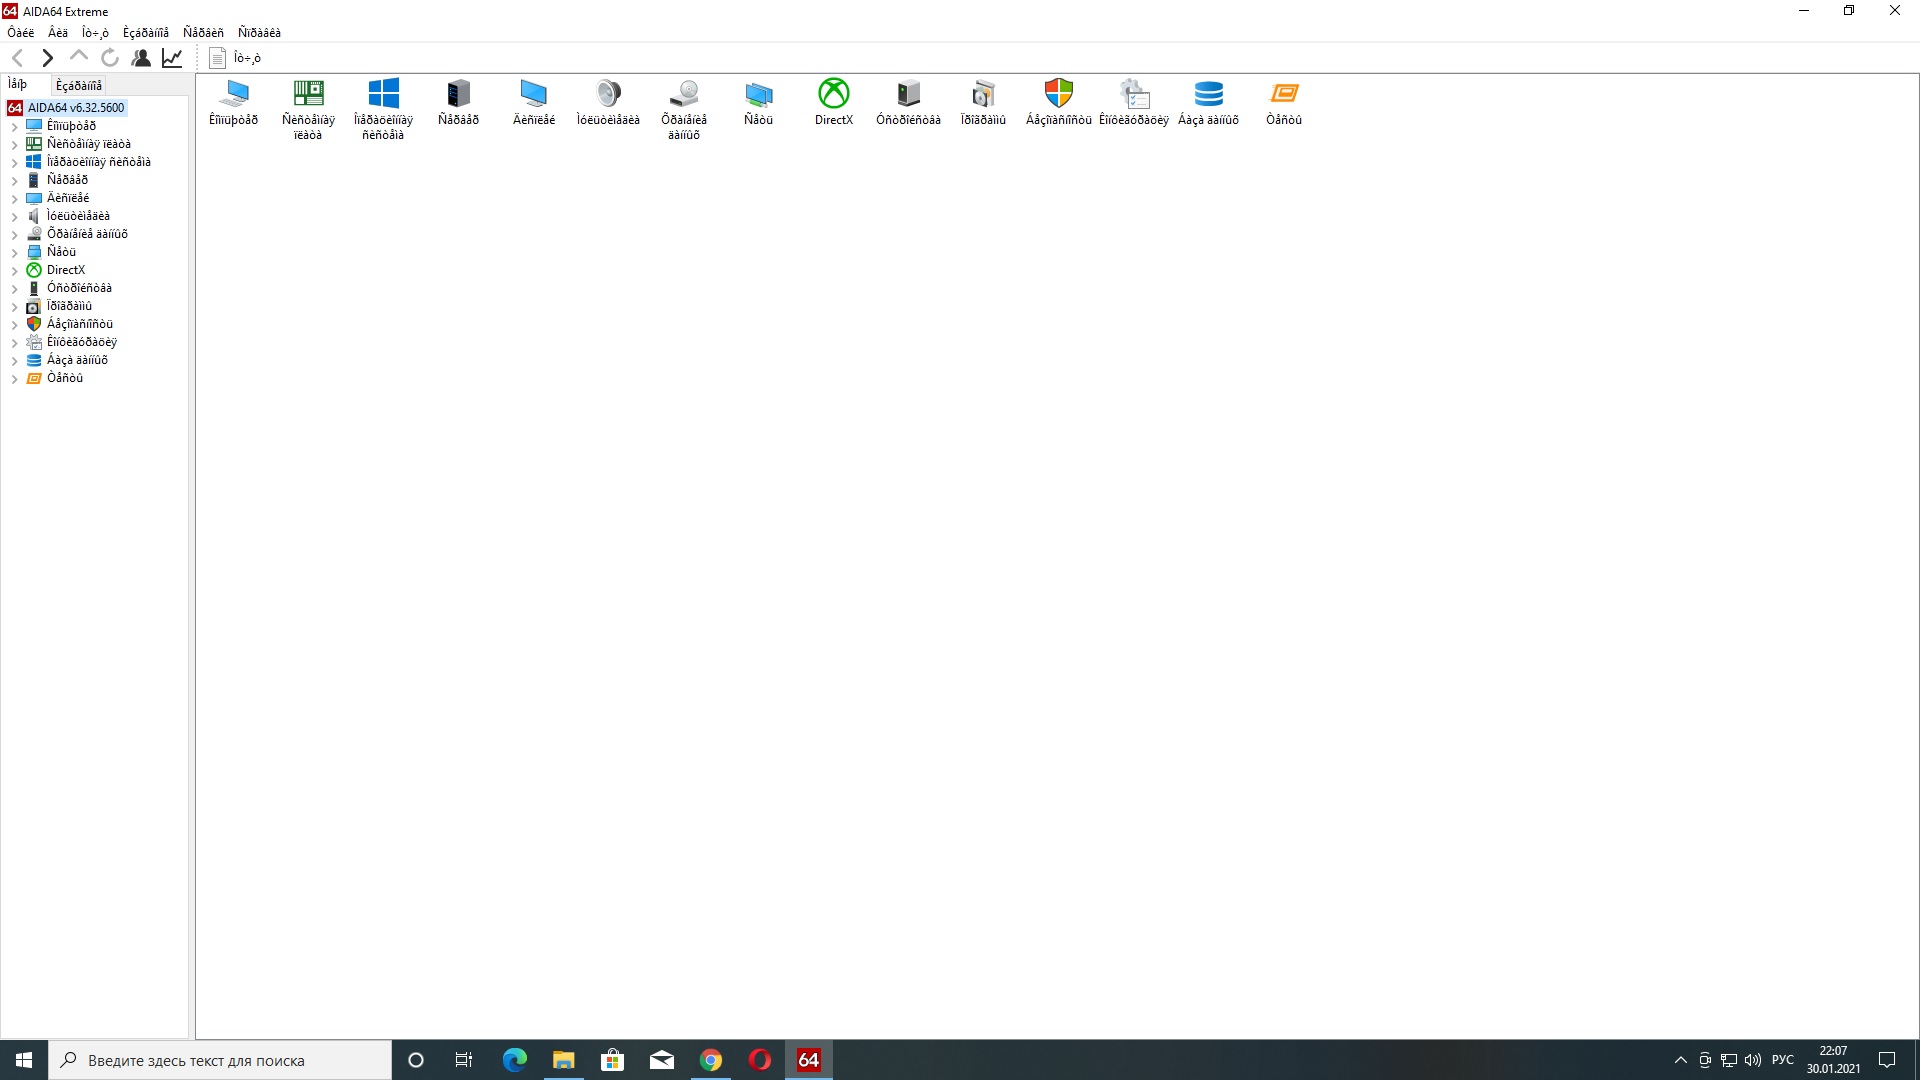
Task: Click the motherboard icon in main panel
Action: pyautogui.click(x=308, y=94)
